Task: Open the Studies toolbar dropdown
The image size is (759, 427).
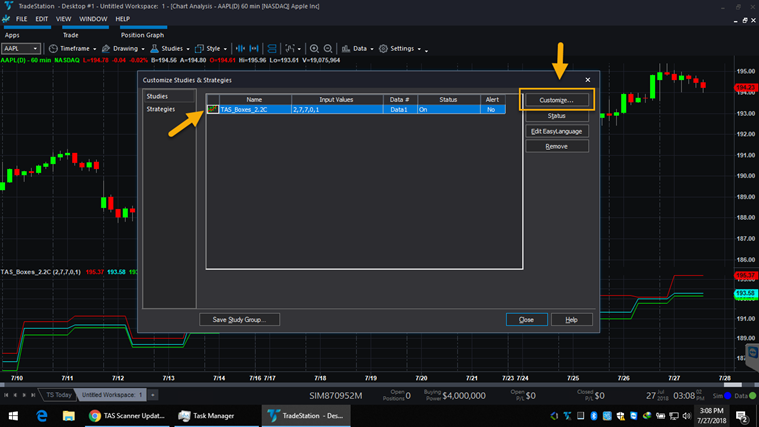Action: pyautogui.click(x=170, y=49)
